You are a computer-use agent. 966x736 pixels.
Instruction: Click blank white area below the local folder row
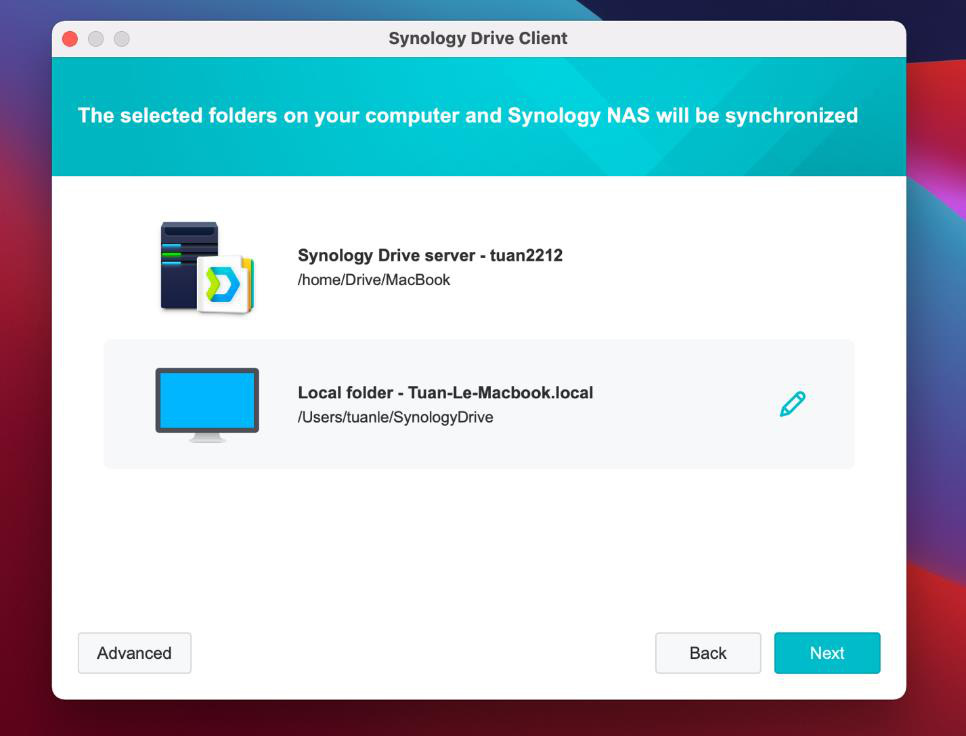click(x=480, y=540)
